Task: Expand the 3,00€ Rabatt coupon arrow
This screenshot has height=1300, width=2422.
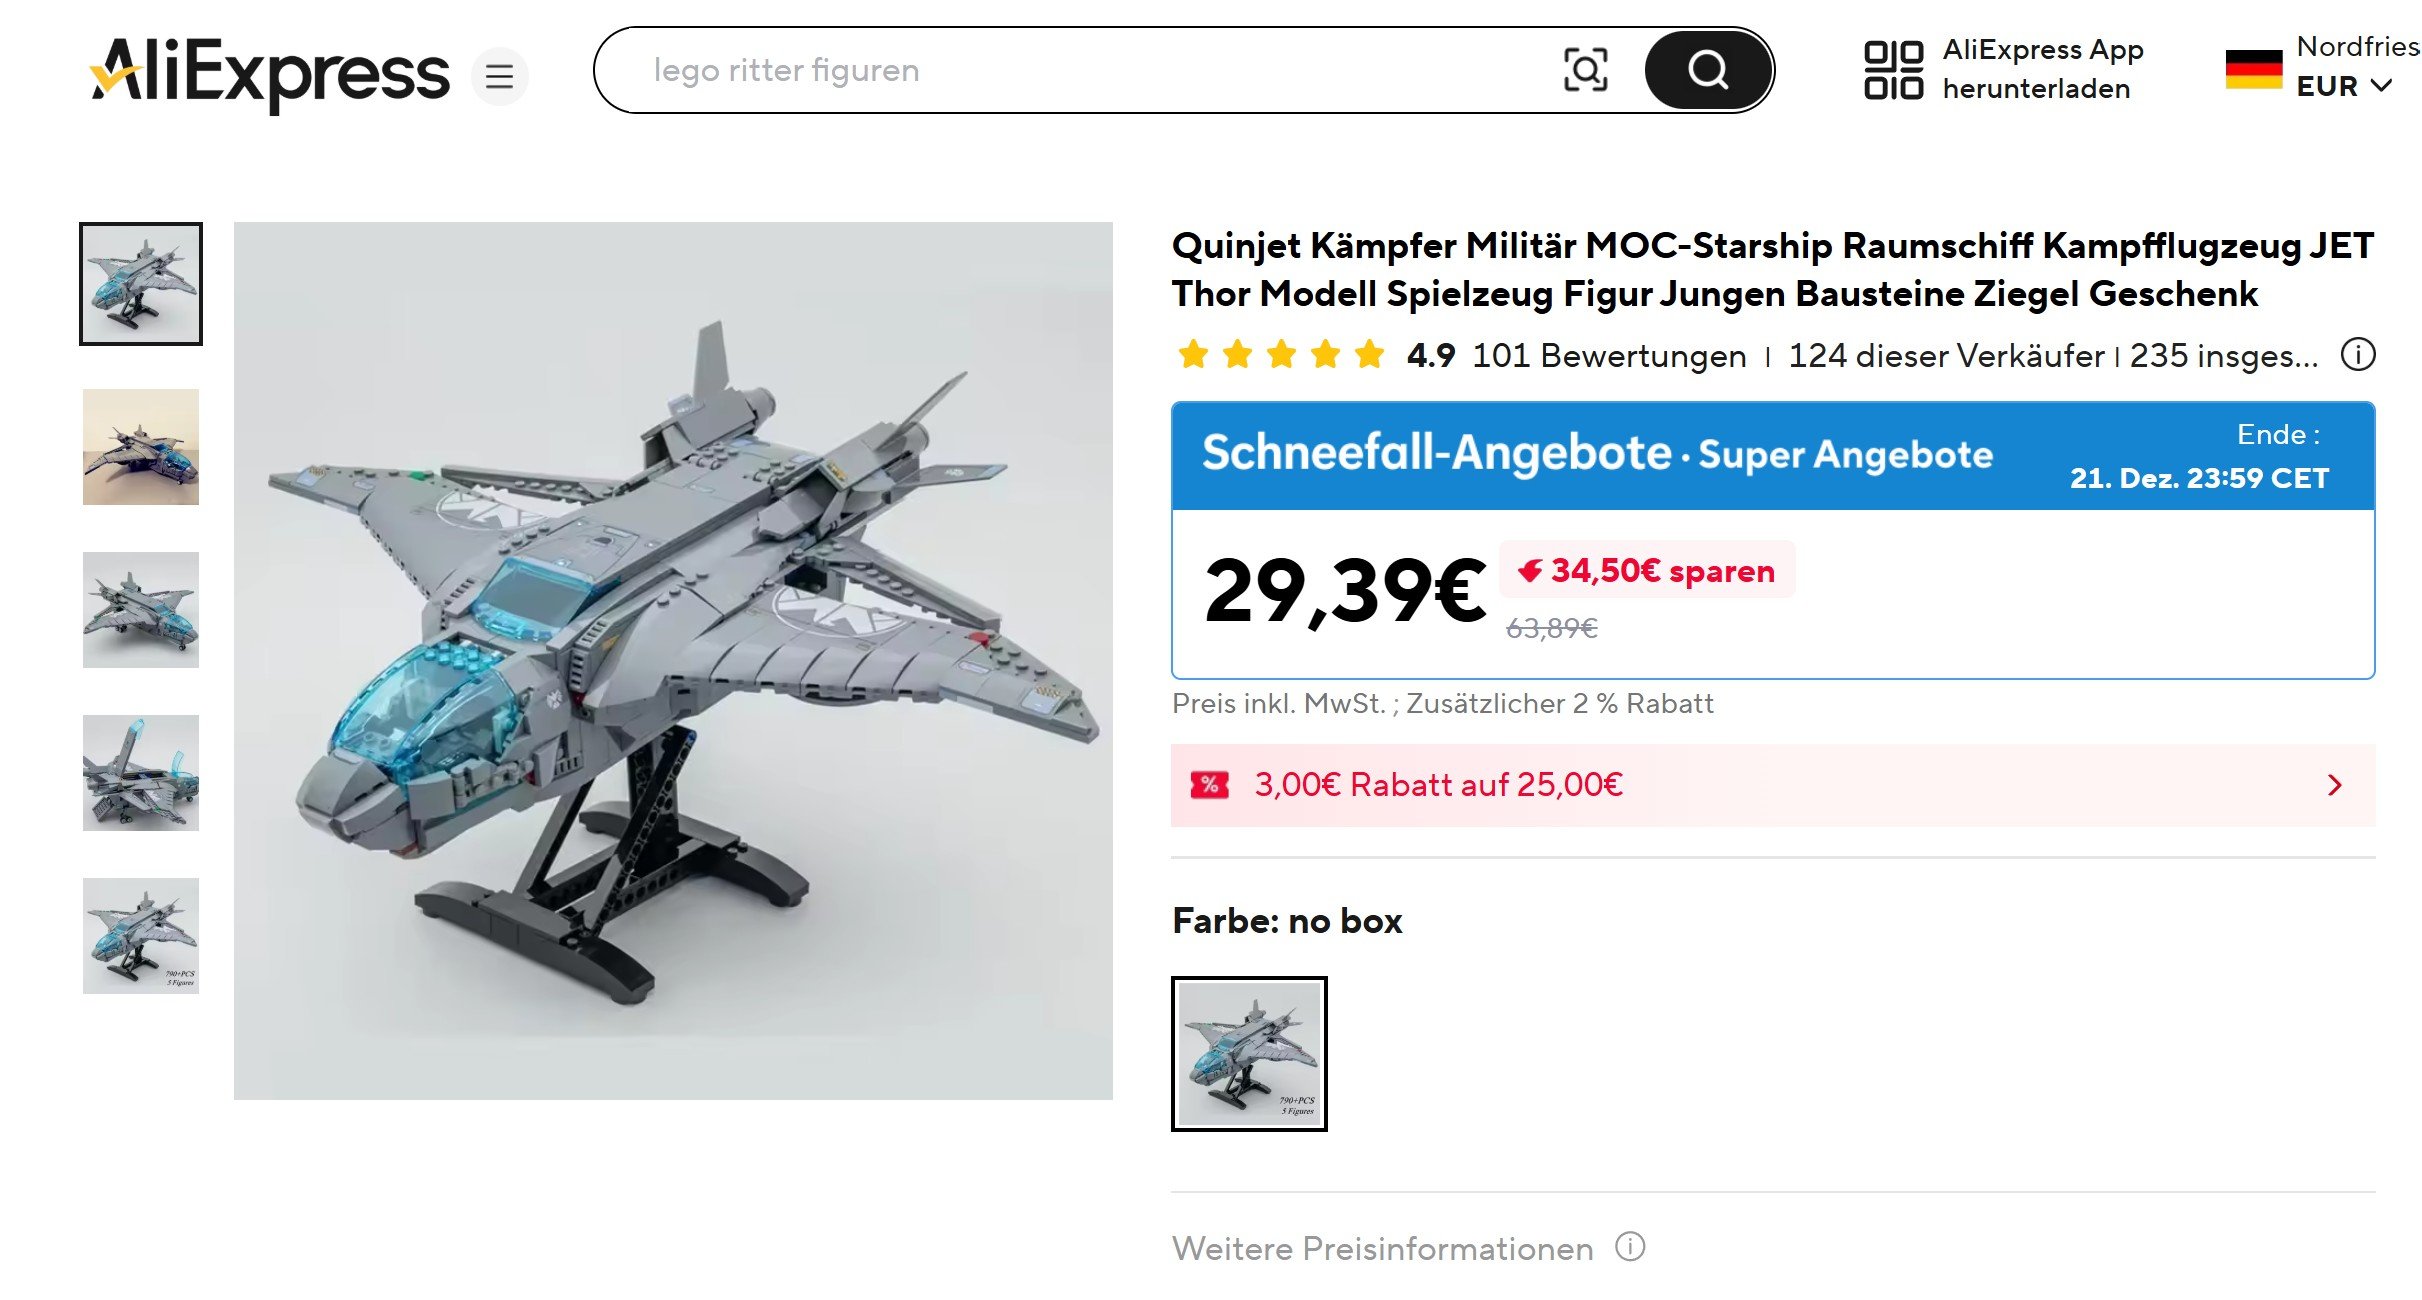Action: [x=2334, y=785]
